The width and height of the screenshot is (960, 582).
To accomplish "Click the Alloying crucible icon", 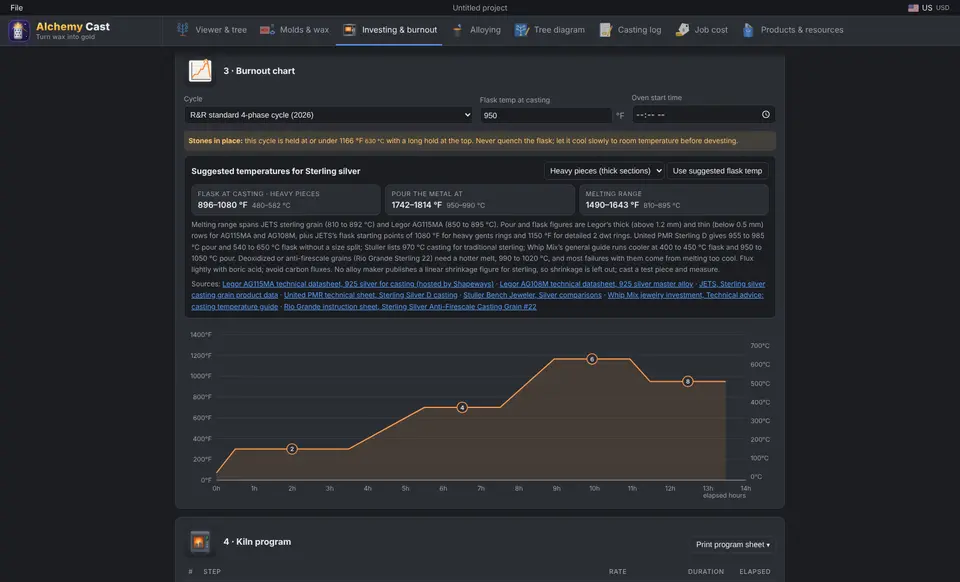I will click(457, 29).
